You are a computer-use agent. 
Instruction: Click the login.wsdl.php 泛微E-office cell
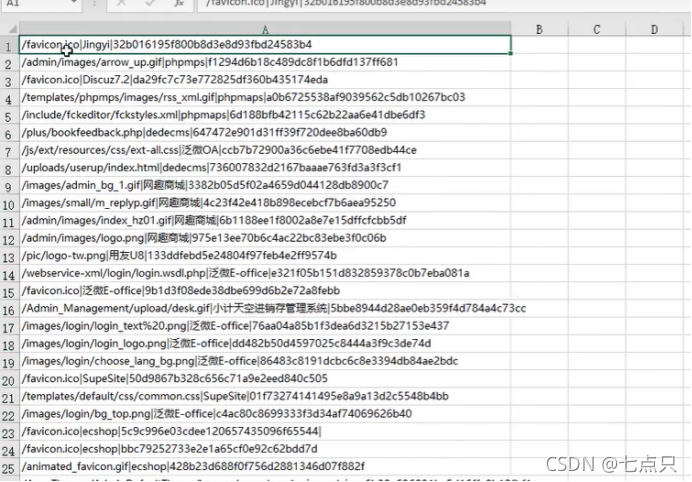pyautogui.click(x=265, y=273)
